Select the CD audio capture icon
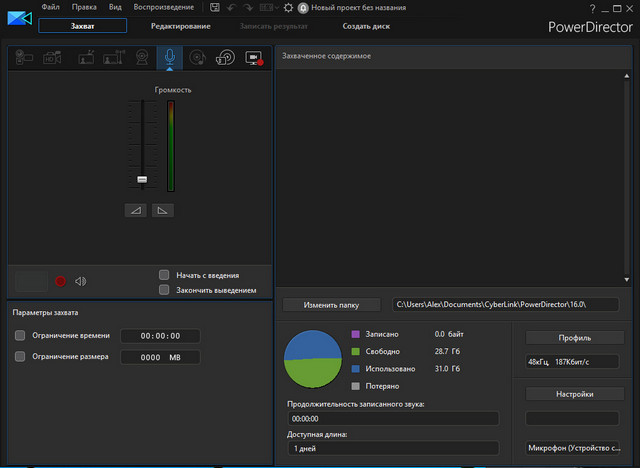The height and width of the screenshot is (468, 640). pyautogui.click(x=198, y=58)
